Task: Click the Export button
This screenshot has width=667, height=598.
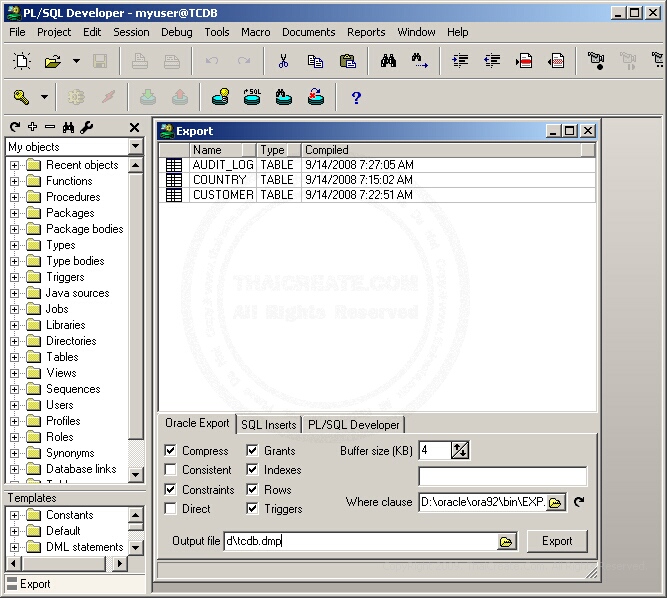Action: point(557,541)
